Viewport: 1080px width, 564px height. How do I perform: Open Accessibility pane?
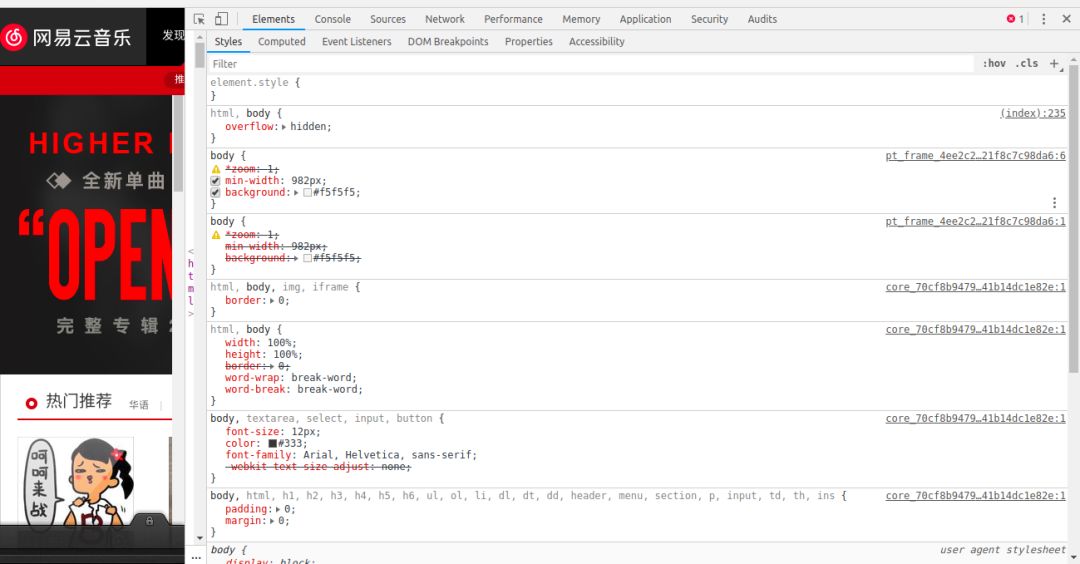coord(596,42)
